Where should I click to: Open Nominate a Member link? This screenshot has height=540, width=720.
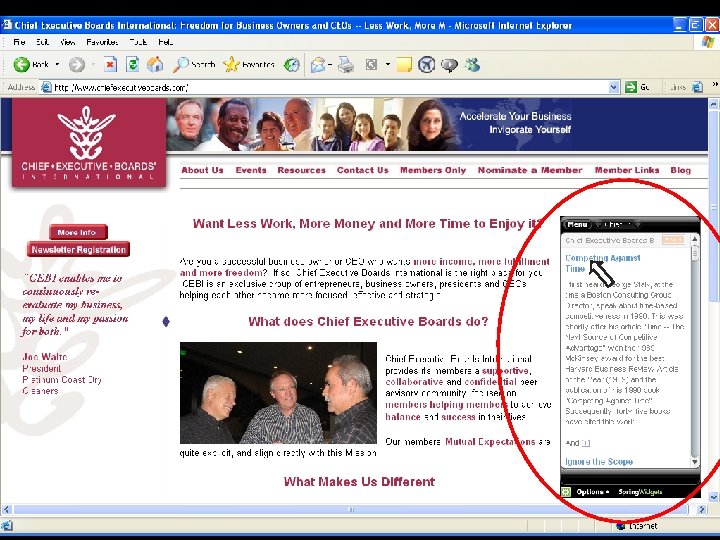coord(530,170)
